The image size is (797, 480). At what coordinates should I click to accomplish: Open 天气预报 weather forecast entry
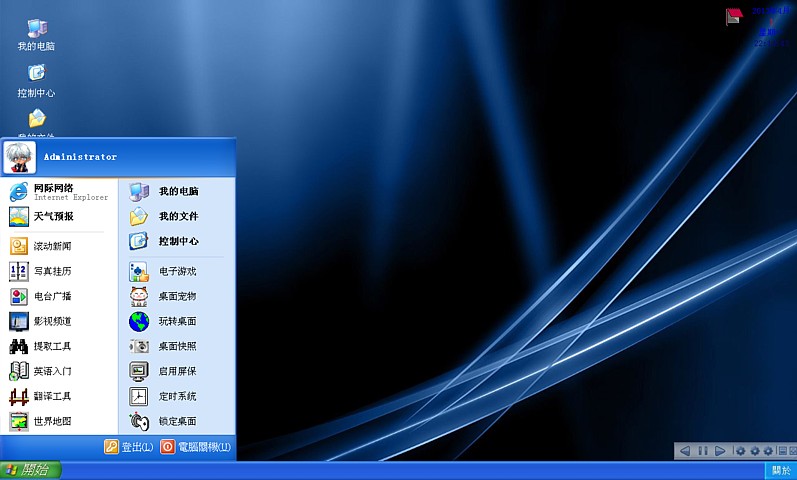pos(53,216)
